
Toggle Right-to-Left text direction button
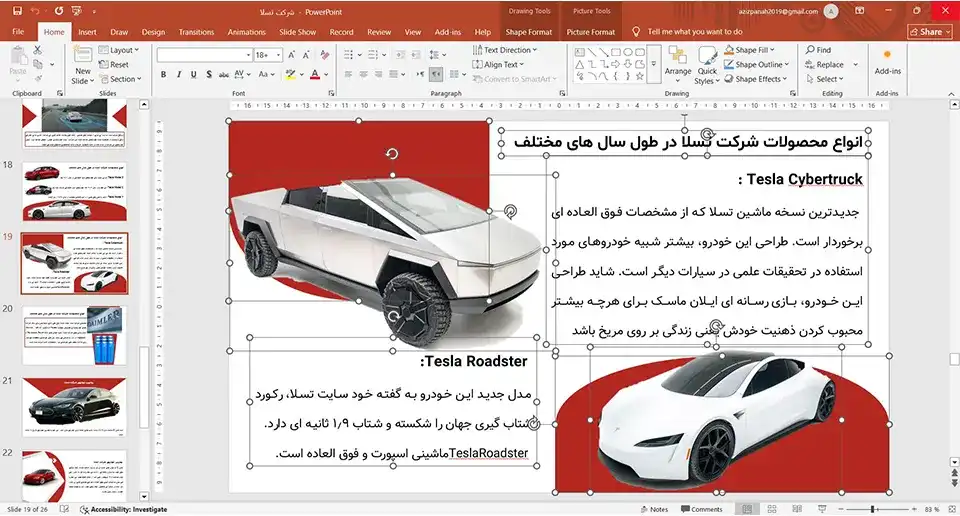tap(436, 75)
